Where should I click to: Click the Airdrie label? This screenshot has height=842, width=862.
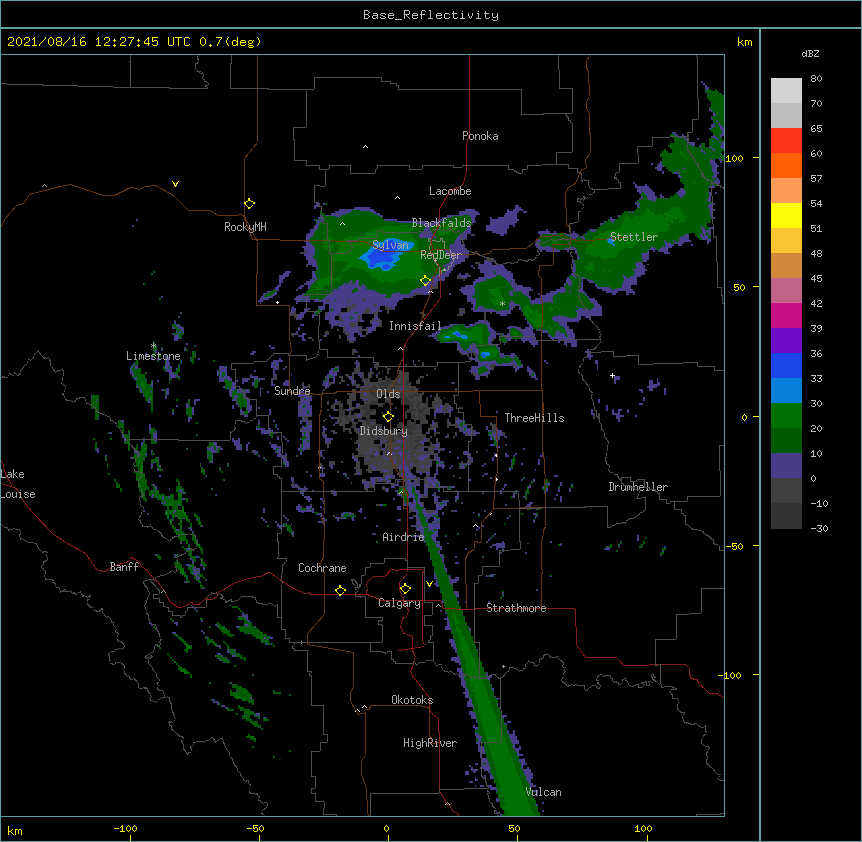pyautogui.click(x=403, y=537)
